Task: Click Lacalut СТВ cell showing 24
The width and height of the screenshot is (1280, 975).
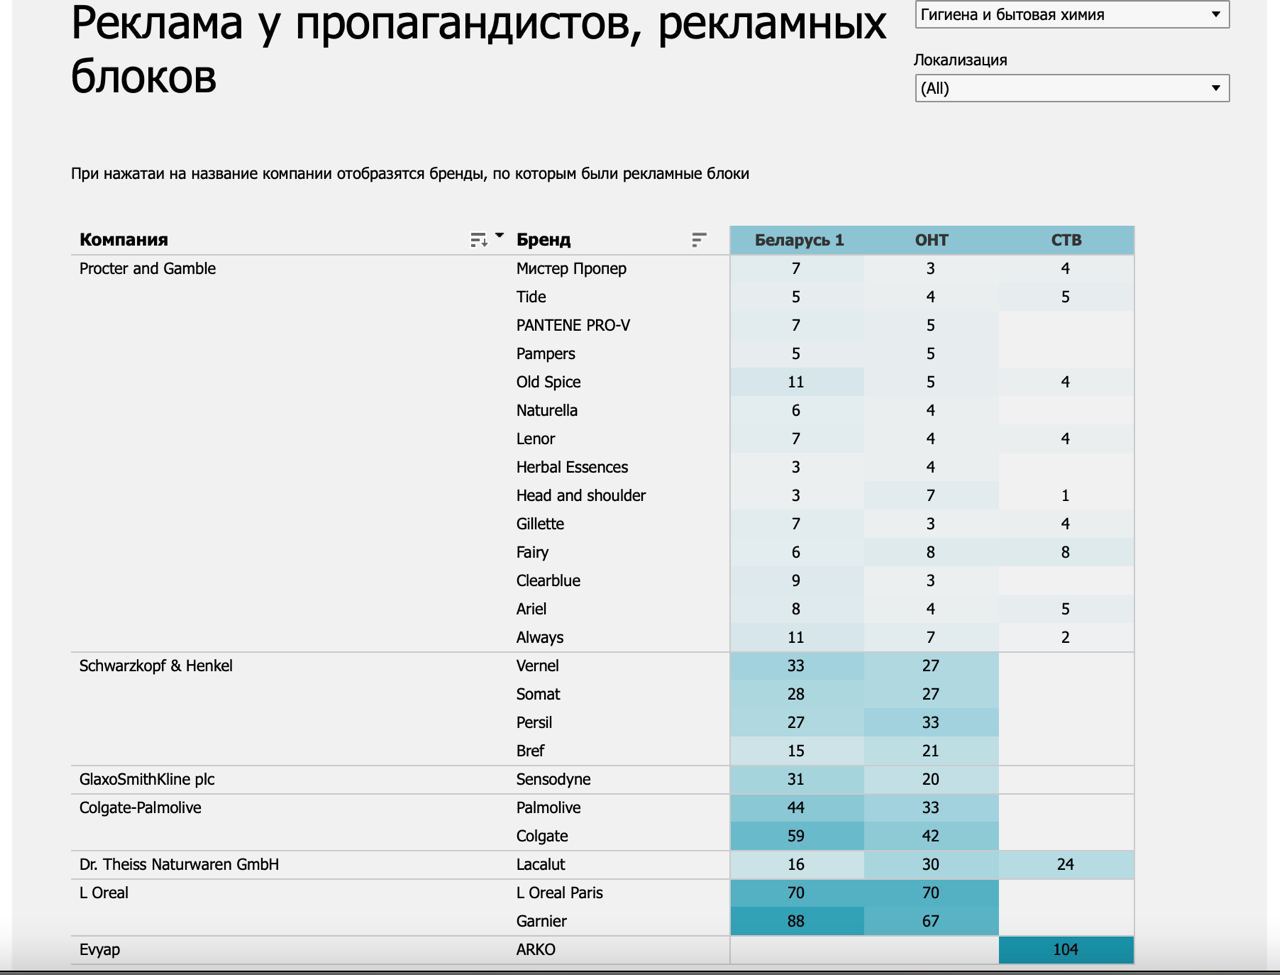Action: pos(1066,864)
